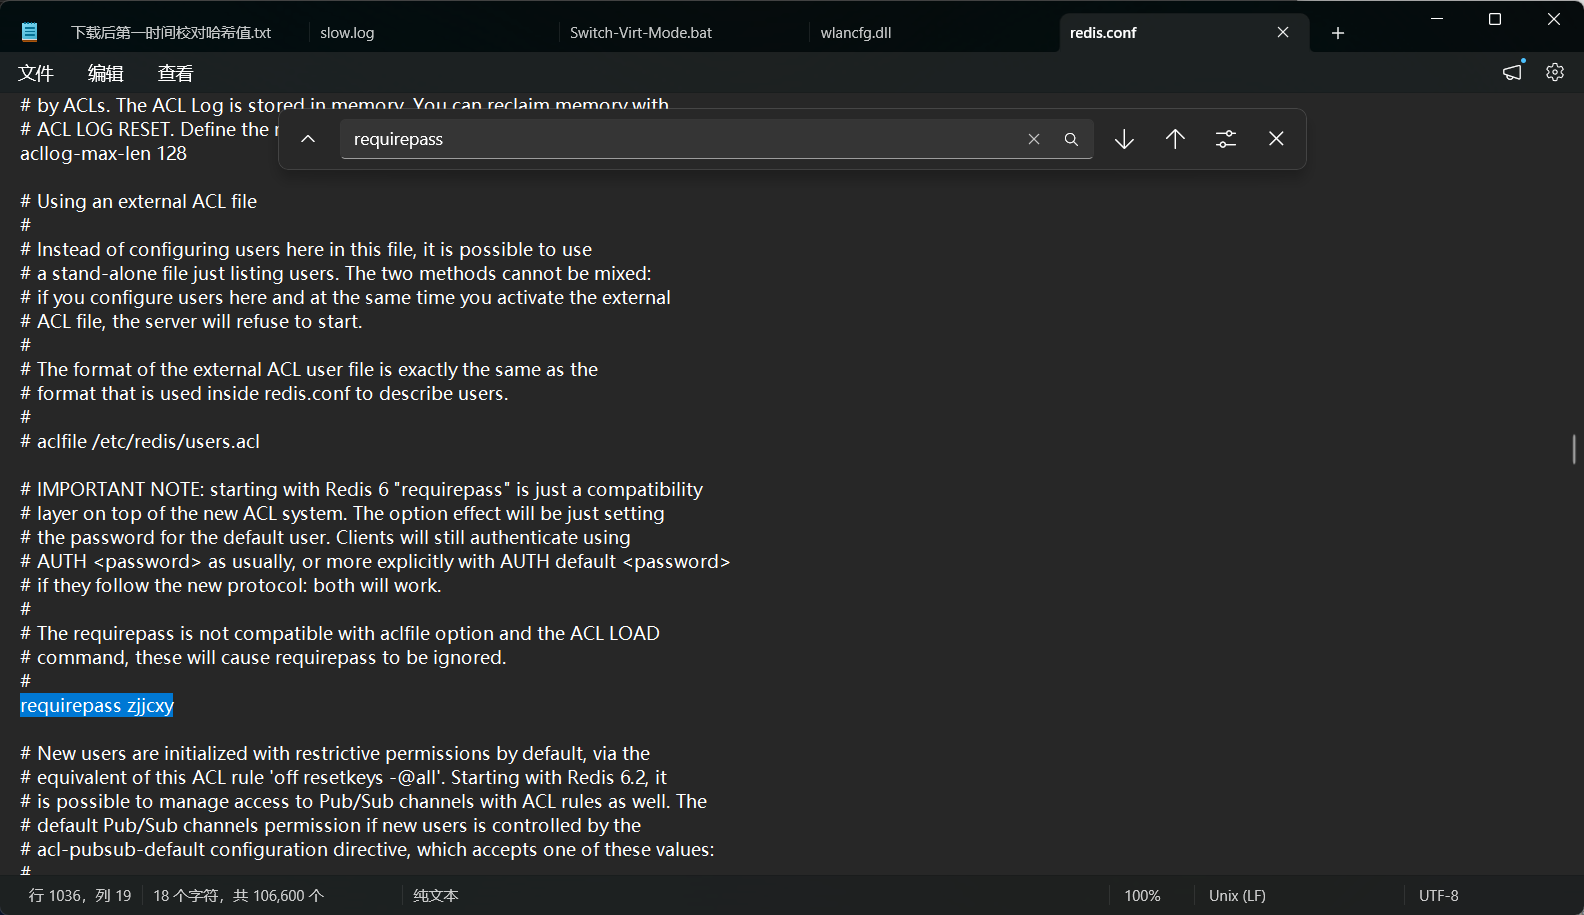1584x915 pixels.
Task: Add a new tab with plus button
Action: 1338,33
